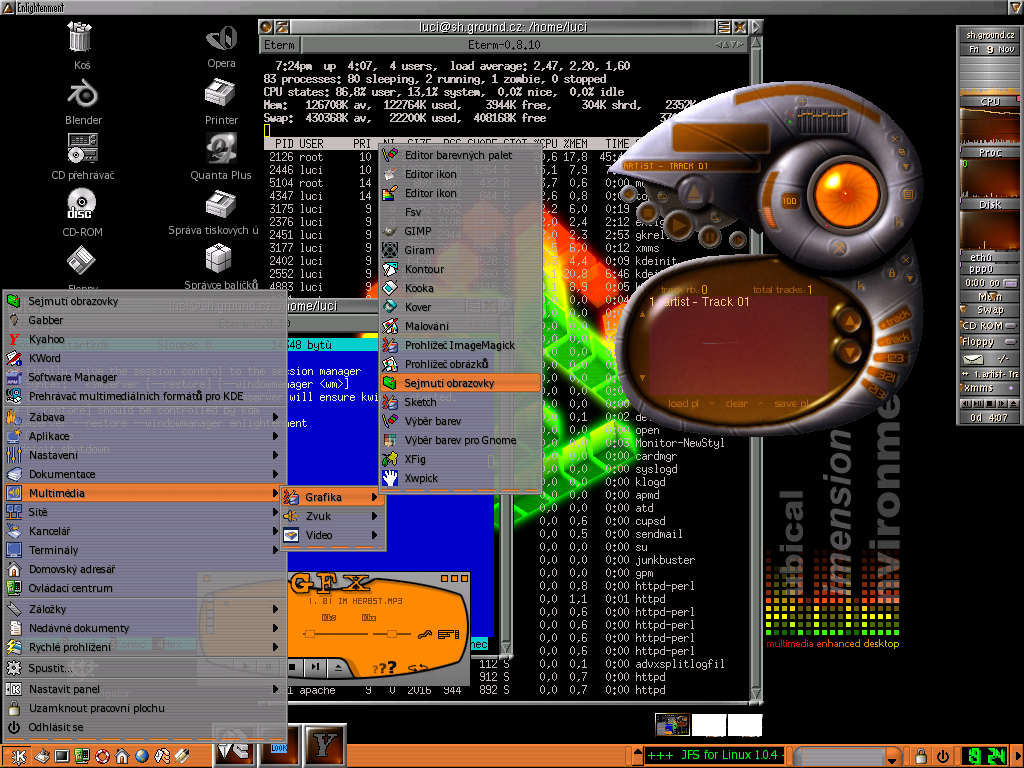The image size is (1024, 768).
Task: Open the Printer desktop icon
Action: coord(220,93)
